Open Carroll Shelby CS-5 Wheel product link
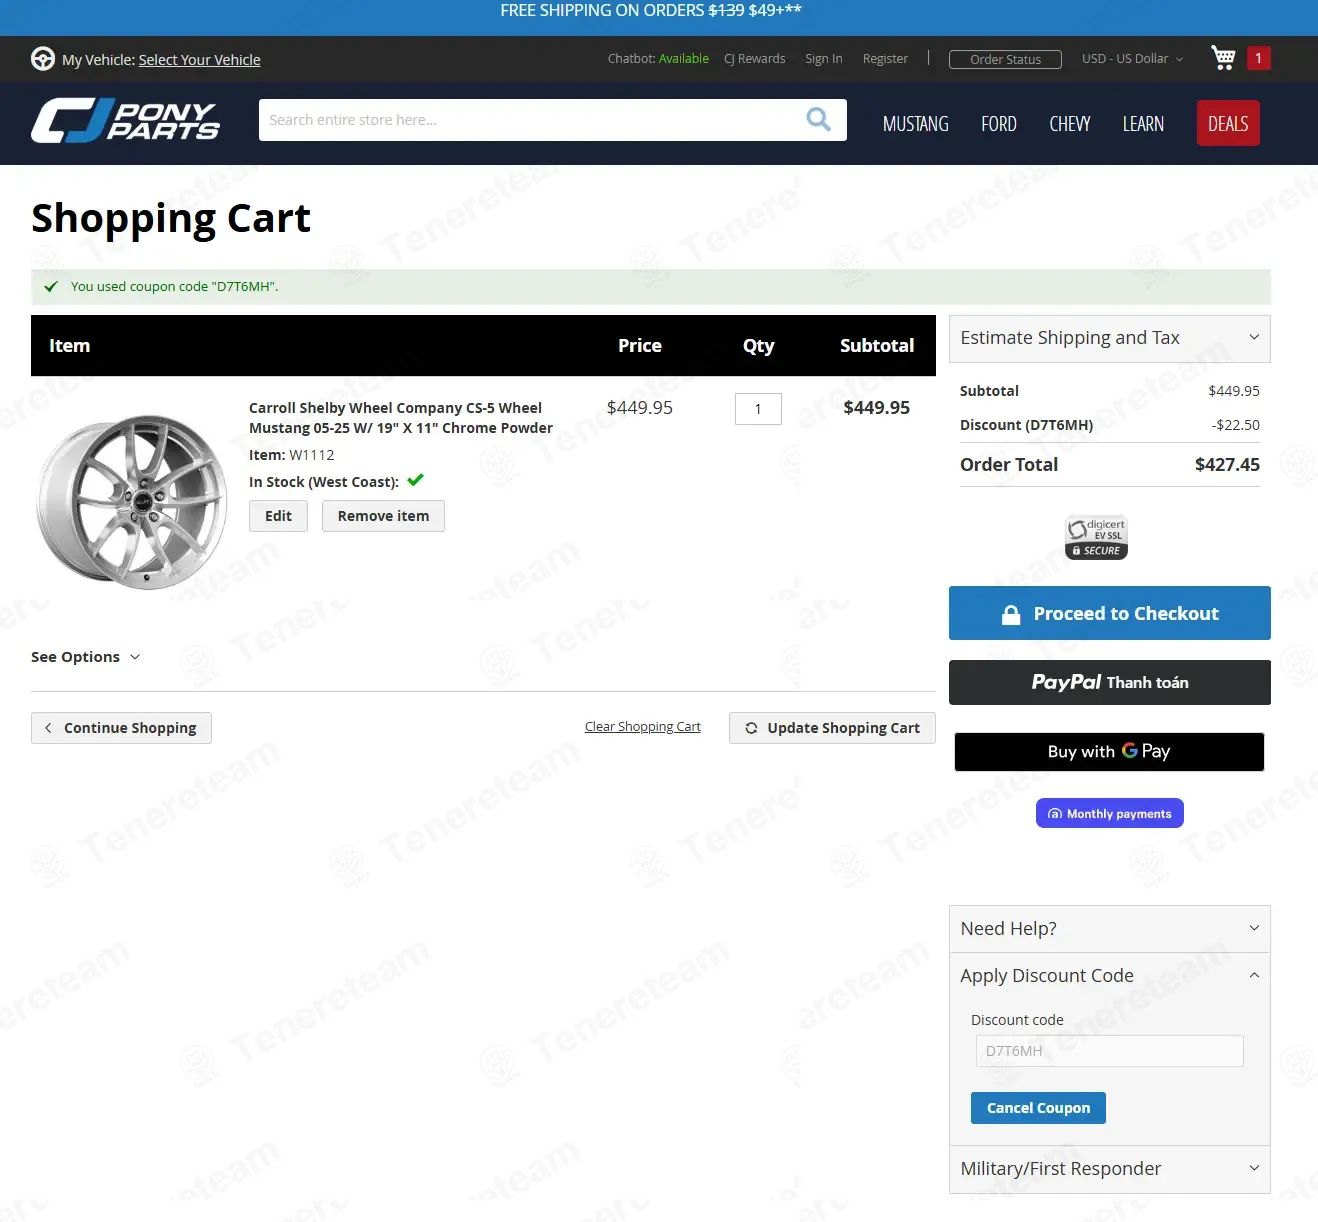This screenshot has width=1318, height=1222. point(401,418)
